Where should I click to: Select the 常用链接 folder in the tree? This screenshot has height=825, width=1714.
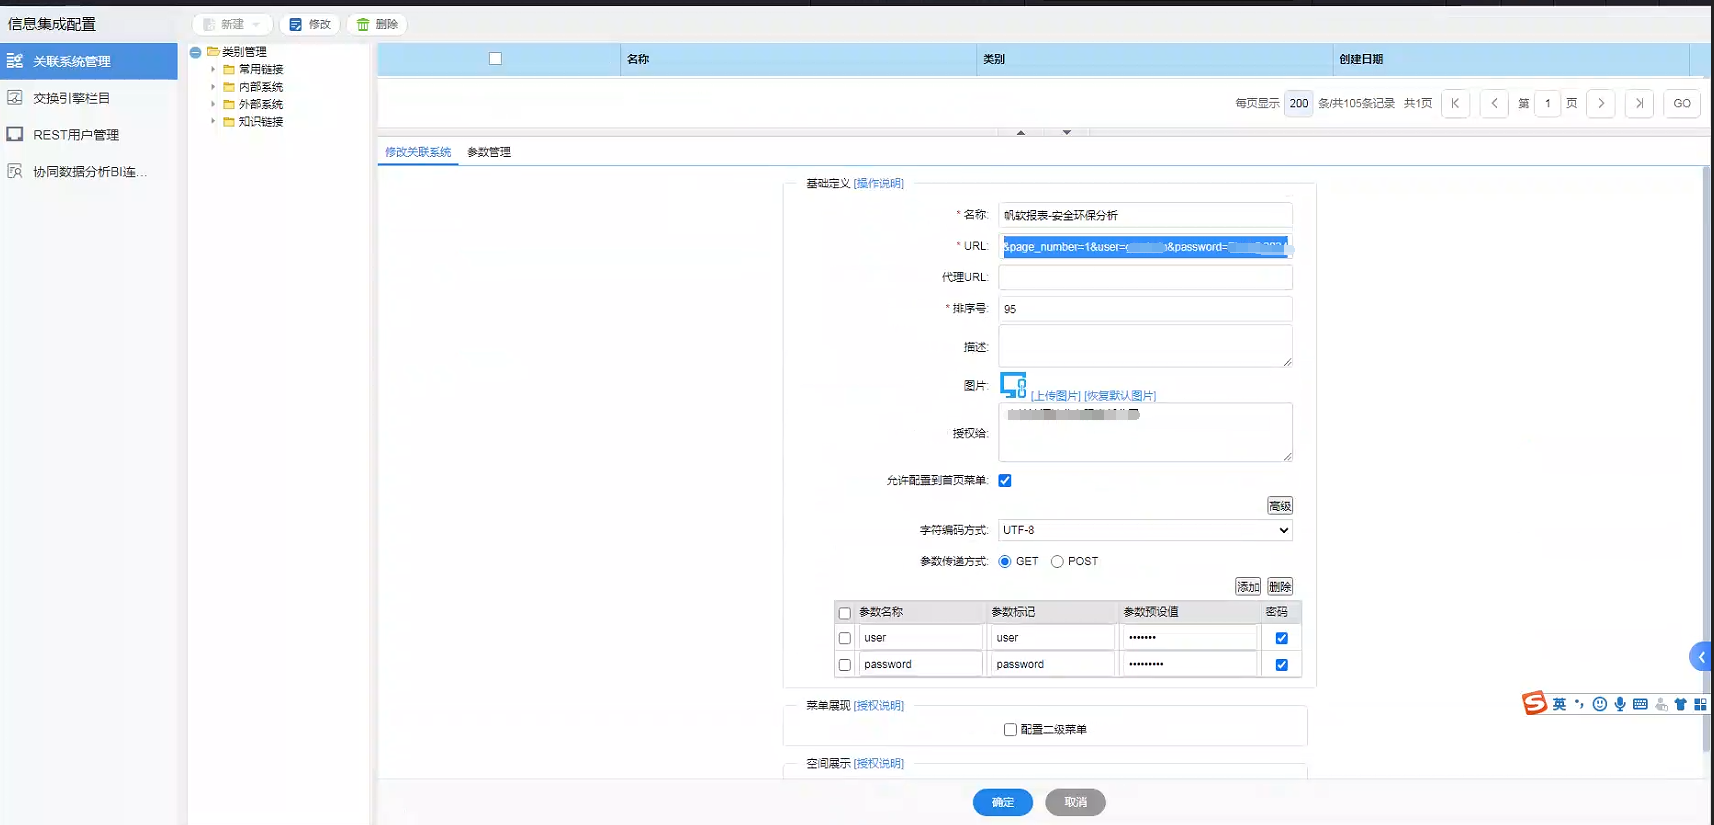pos(260,69)
